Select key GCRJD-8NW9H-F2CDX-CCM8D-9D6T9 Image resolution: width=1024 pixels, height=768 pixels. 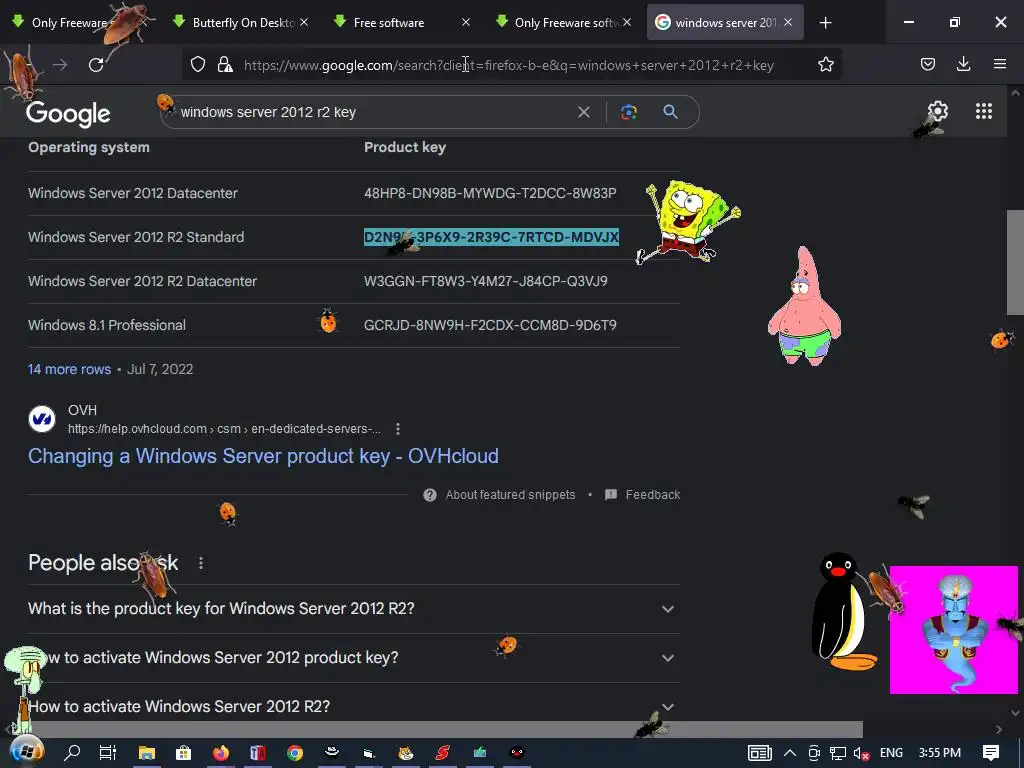tap(490, 325)
